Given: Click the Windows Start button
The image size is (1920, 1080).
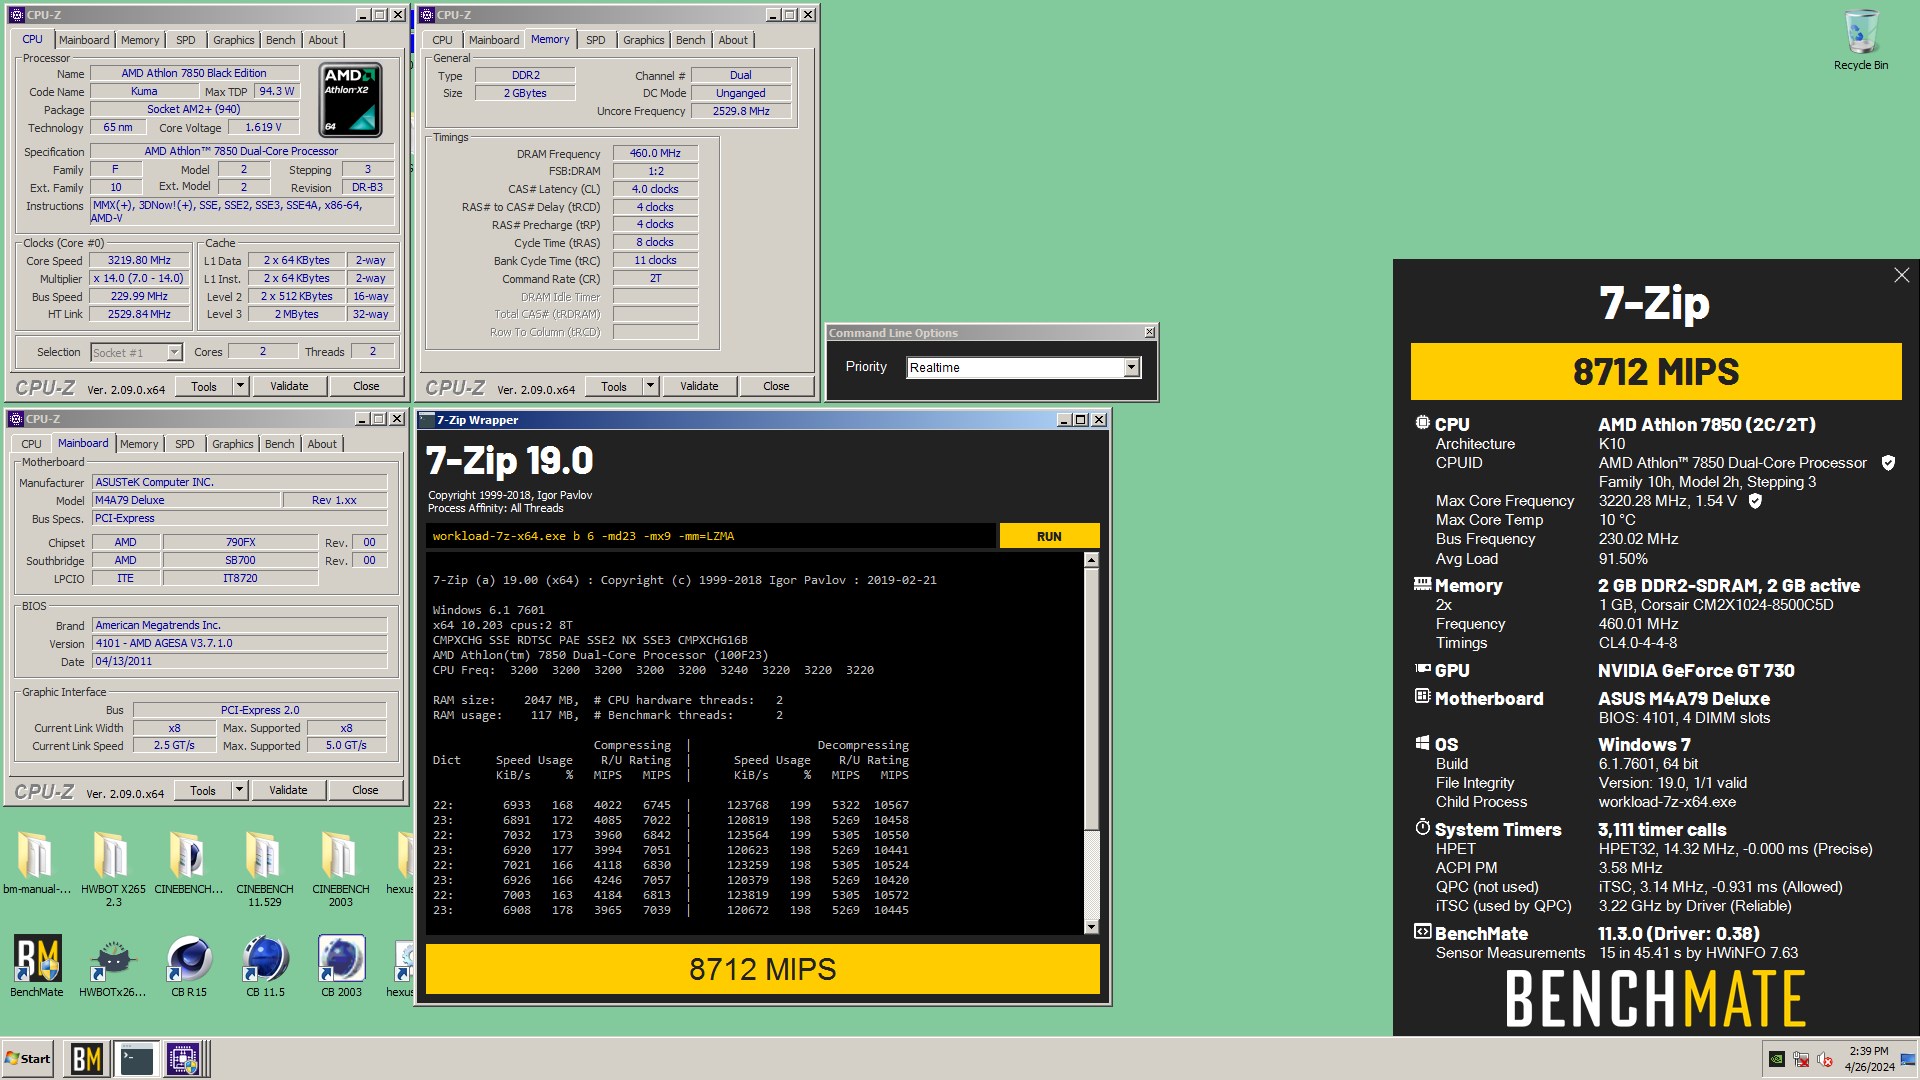Looking at the screenshot, I should point(28,1059).
